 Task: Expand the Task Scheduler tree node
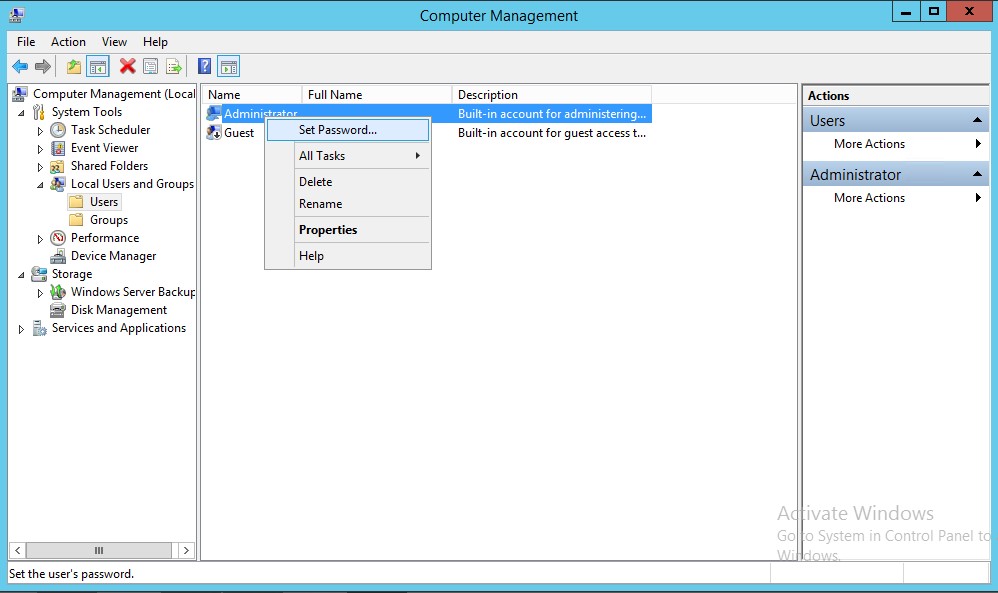coord(40,131)
